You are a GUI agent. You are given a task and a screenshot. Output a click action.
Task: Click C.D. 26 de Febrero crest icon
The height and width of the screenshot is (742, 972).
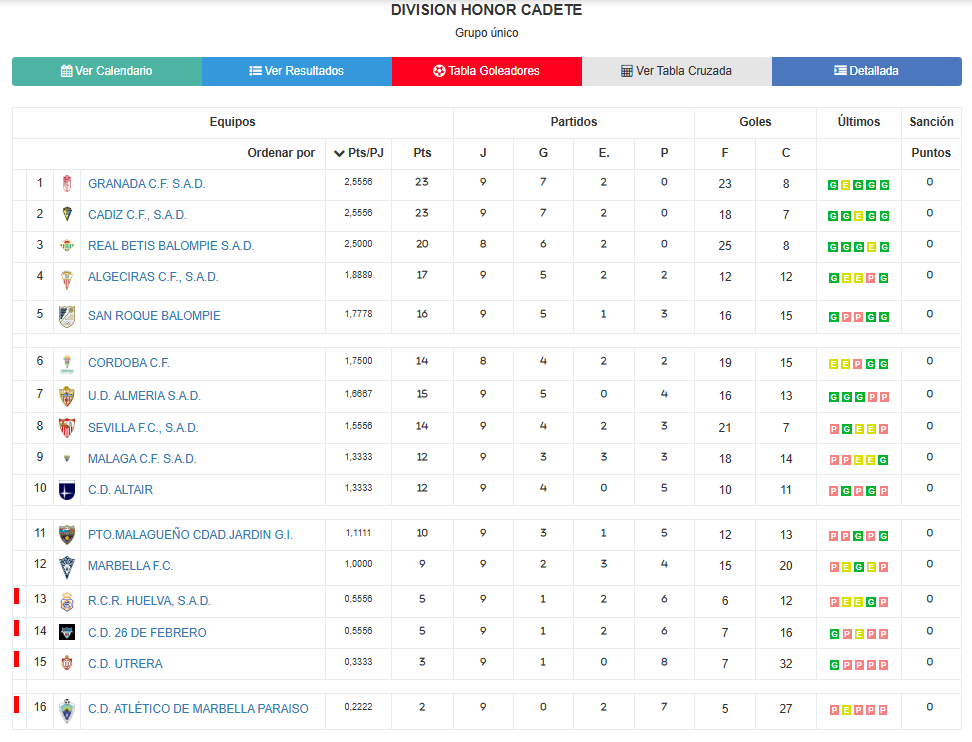67,632
